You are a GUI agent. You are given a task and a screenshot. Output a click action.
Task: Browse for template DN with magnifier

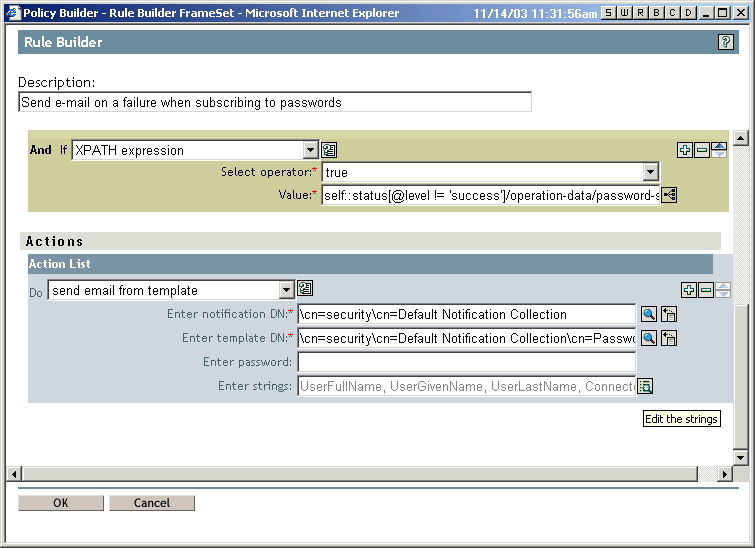[649, 338]
